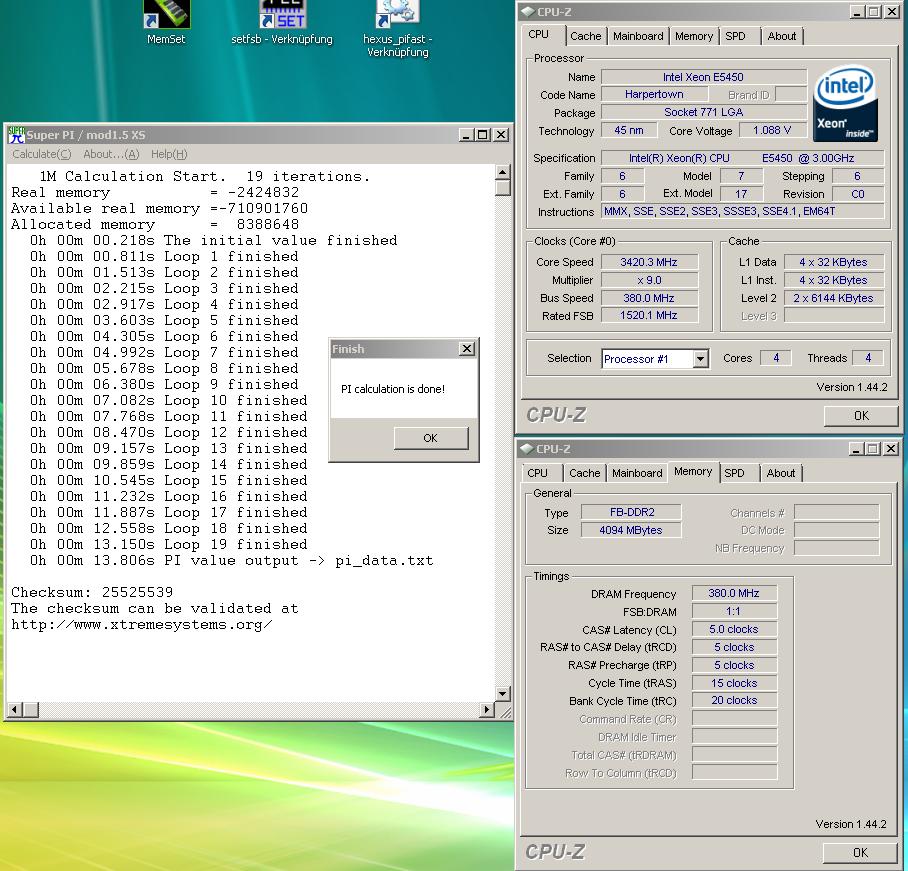The width and height of the screenshot is (908, 871).
Task: Click the Intel Xeon inside logo
Action: click(x=845, y=103)
